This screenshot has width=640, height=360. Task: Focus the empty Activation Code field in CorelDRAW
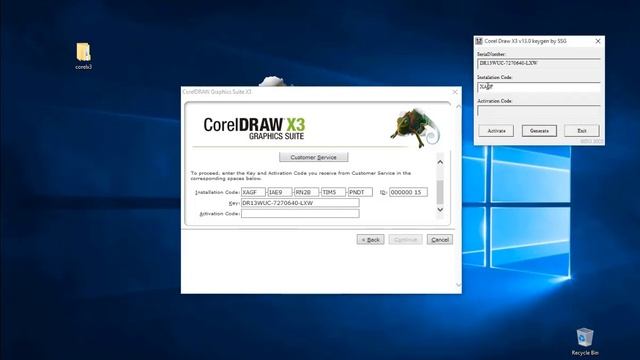click(300, 213)
